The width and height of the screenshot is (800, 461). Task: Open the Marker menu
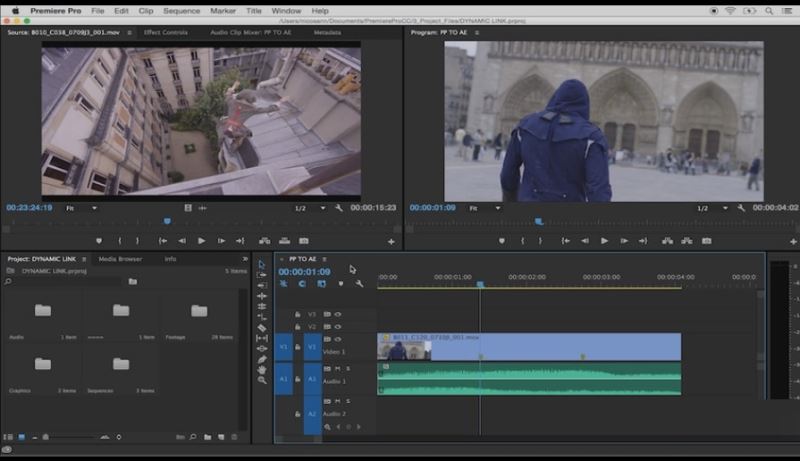point(223,11)
